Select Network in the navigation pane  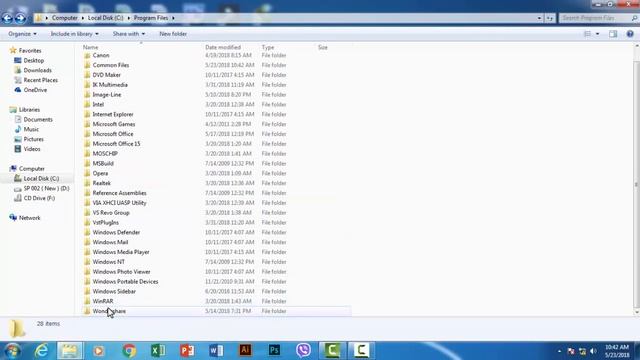tap(29, 218)
